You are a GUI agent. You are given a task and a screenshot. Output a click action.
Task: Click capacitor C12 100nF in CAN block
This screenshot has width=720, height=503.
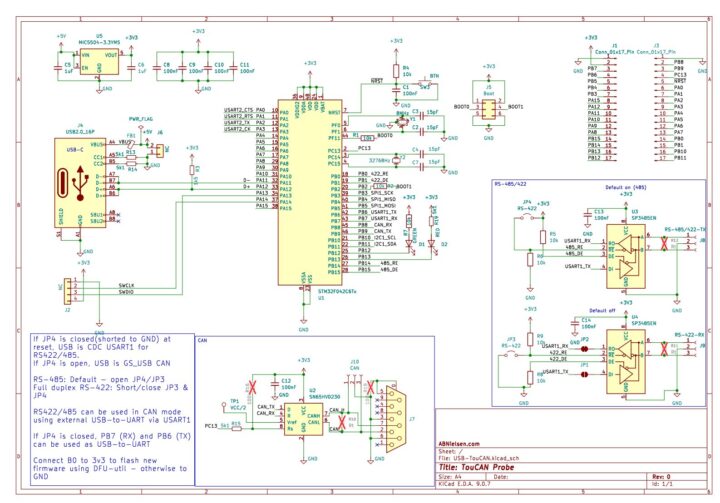click(275, 384)
